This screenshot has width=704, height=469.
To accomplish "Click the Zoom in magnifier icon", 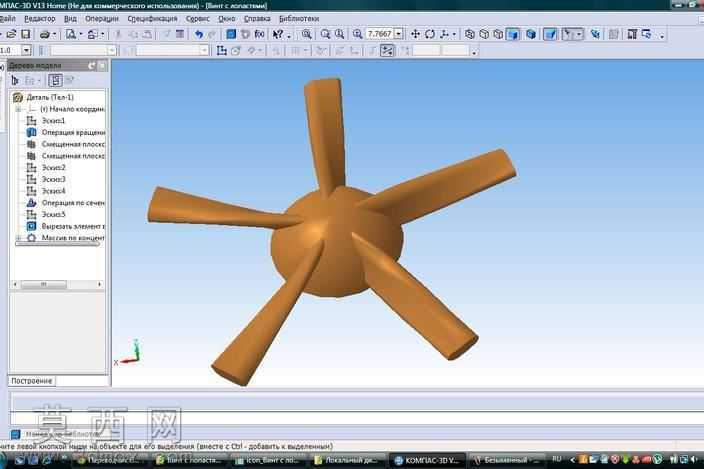I will 326,34.
